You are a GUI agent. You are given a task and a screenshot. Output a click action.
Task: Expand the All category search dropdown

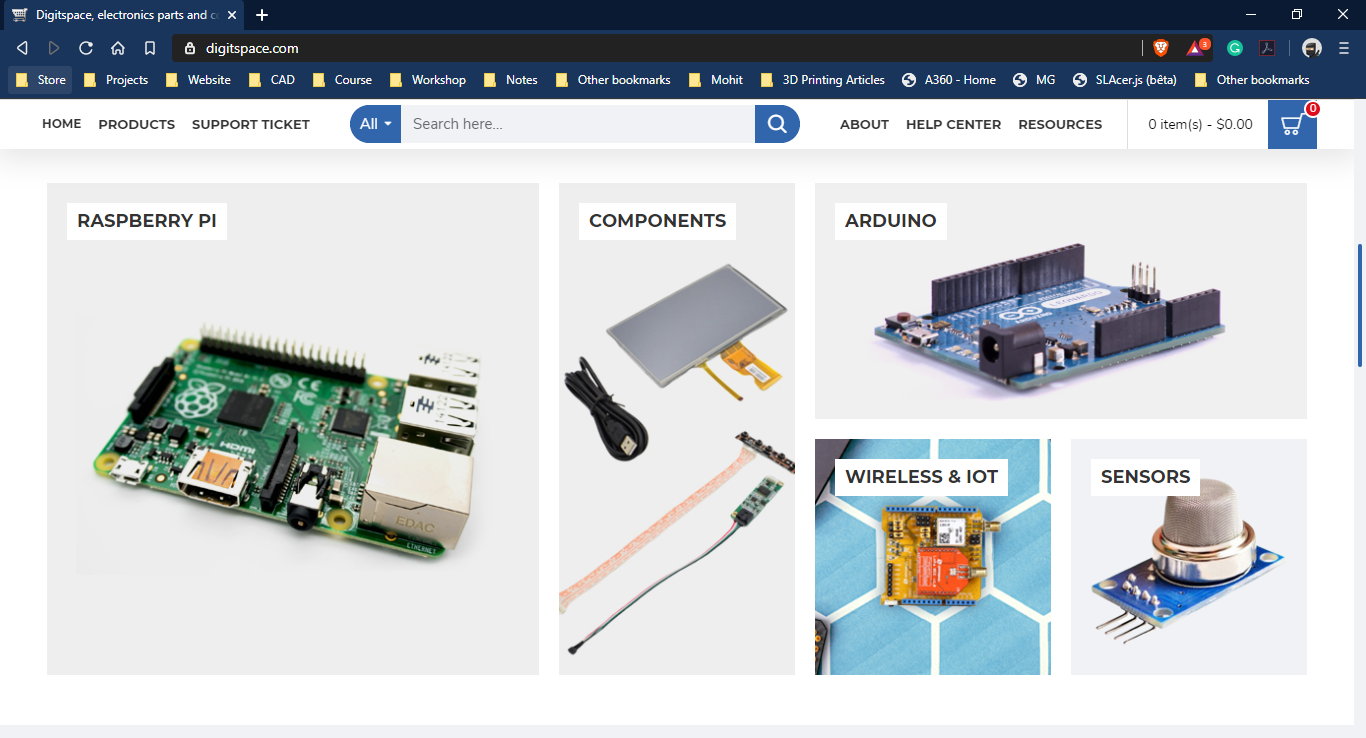(375, 124)
